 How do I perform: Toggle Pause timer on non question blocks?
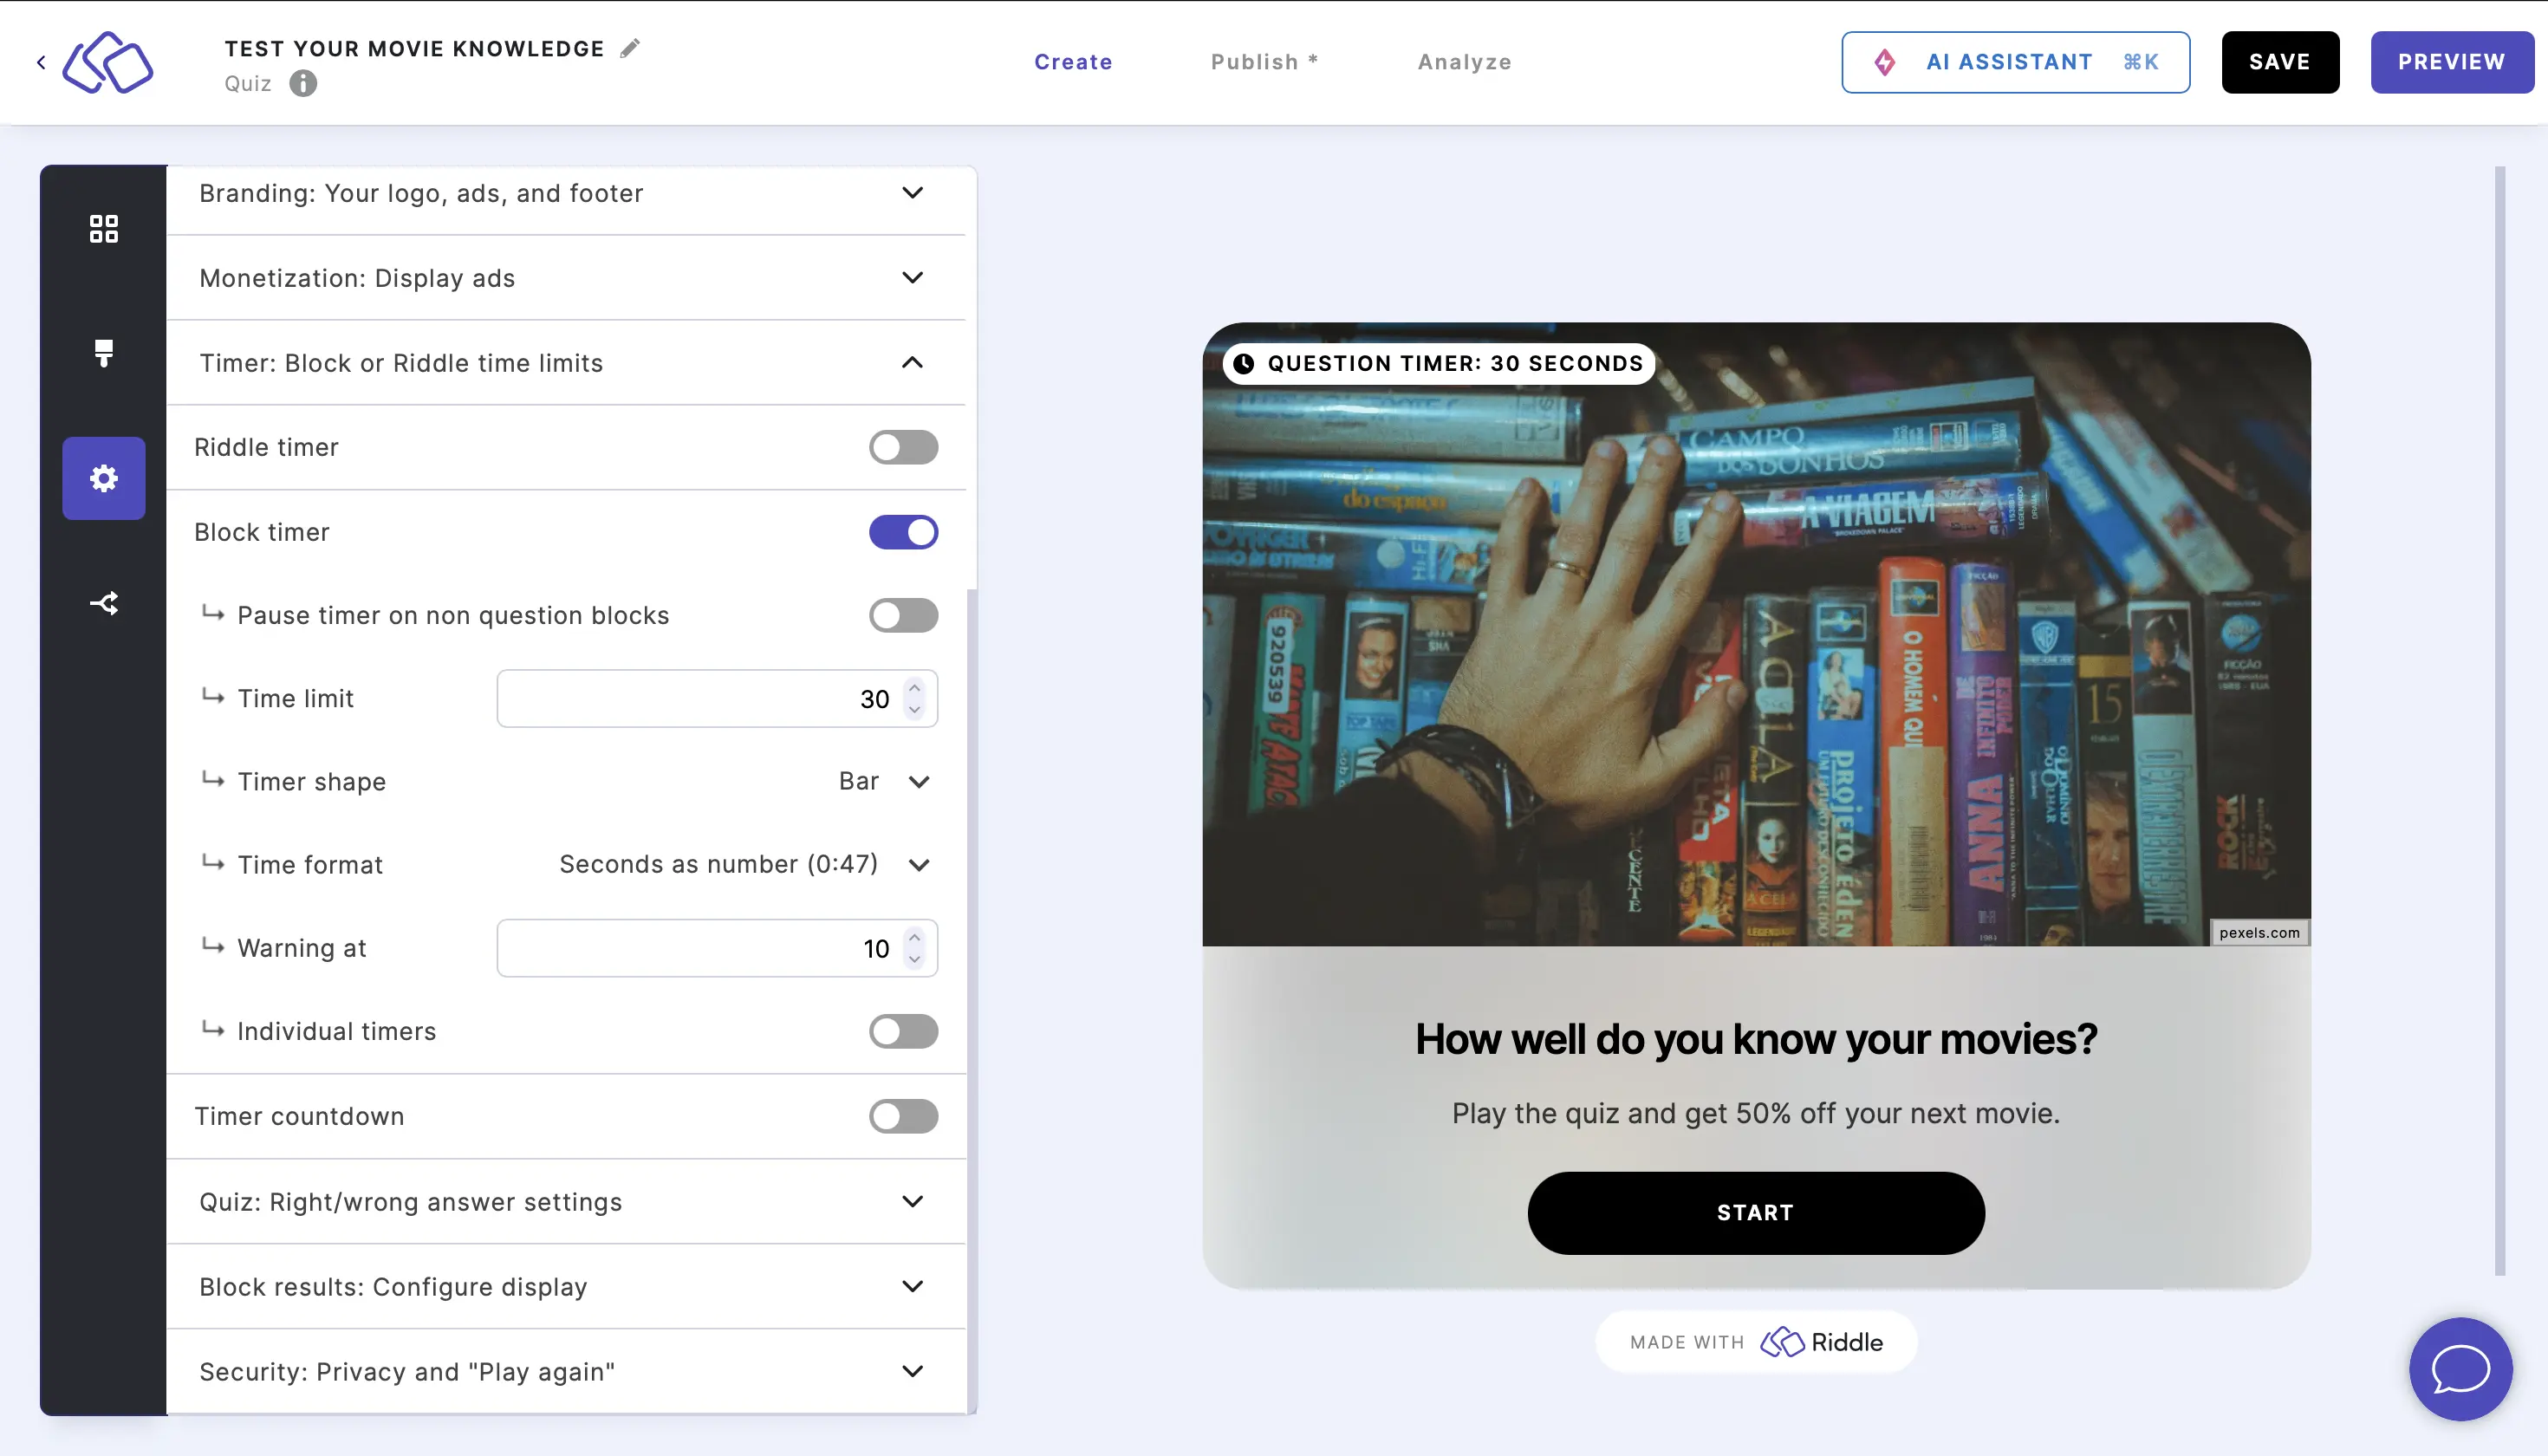[905, 614]
